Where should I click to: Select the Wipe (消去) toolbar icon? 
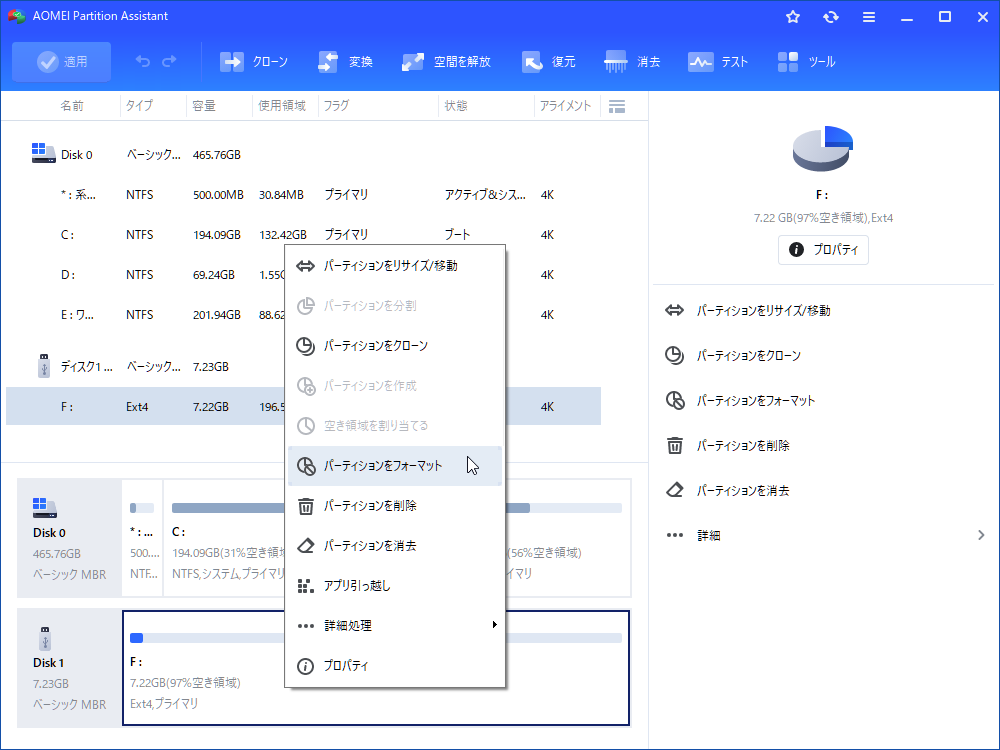[x=616, y=62]
